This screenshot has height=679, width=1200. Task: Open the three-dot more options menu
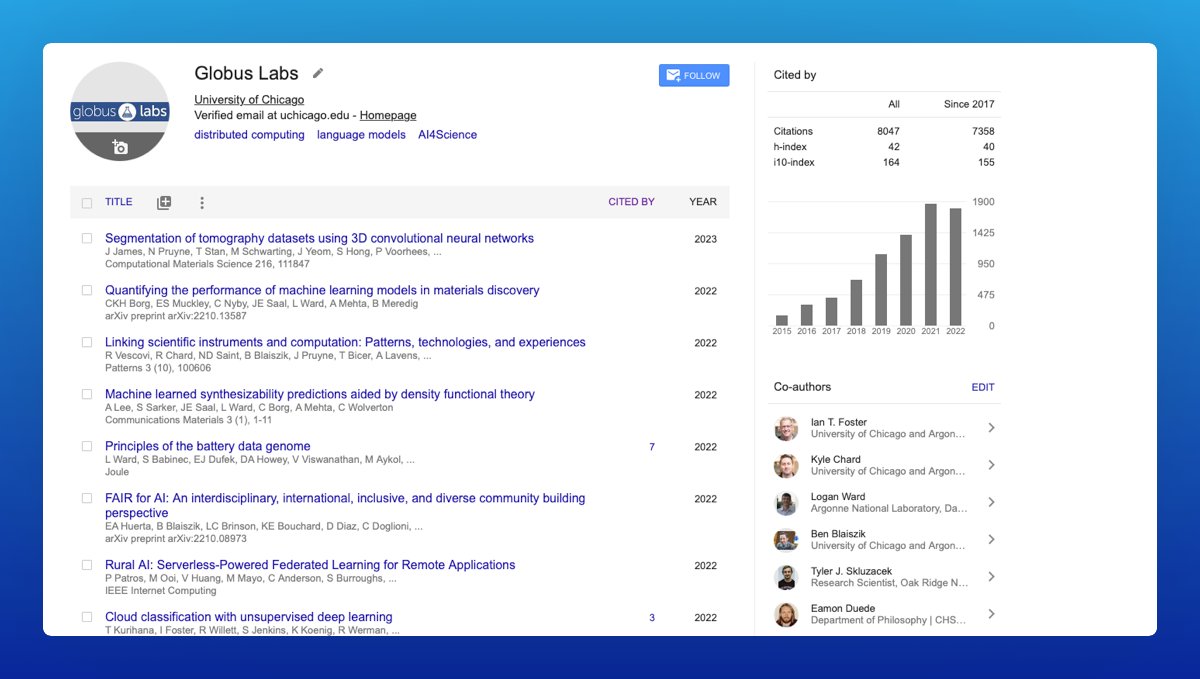(201, 202)
